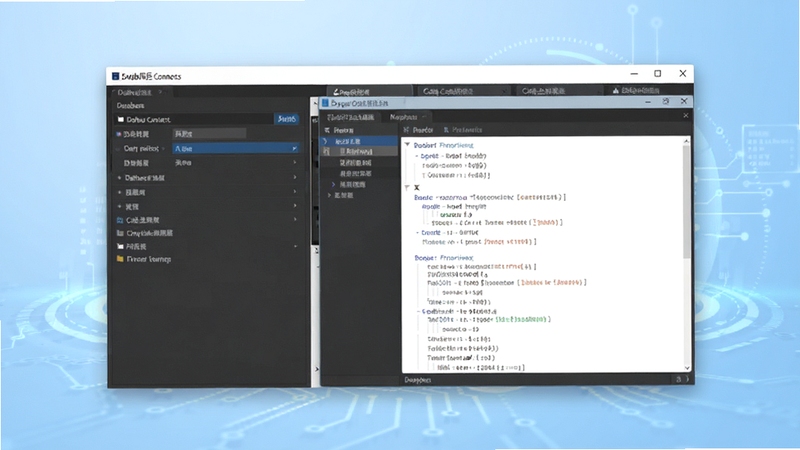Click the white folder icon in the top connection row
The image size is (800, 450).
(x=120, y=119)
